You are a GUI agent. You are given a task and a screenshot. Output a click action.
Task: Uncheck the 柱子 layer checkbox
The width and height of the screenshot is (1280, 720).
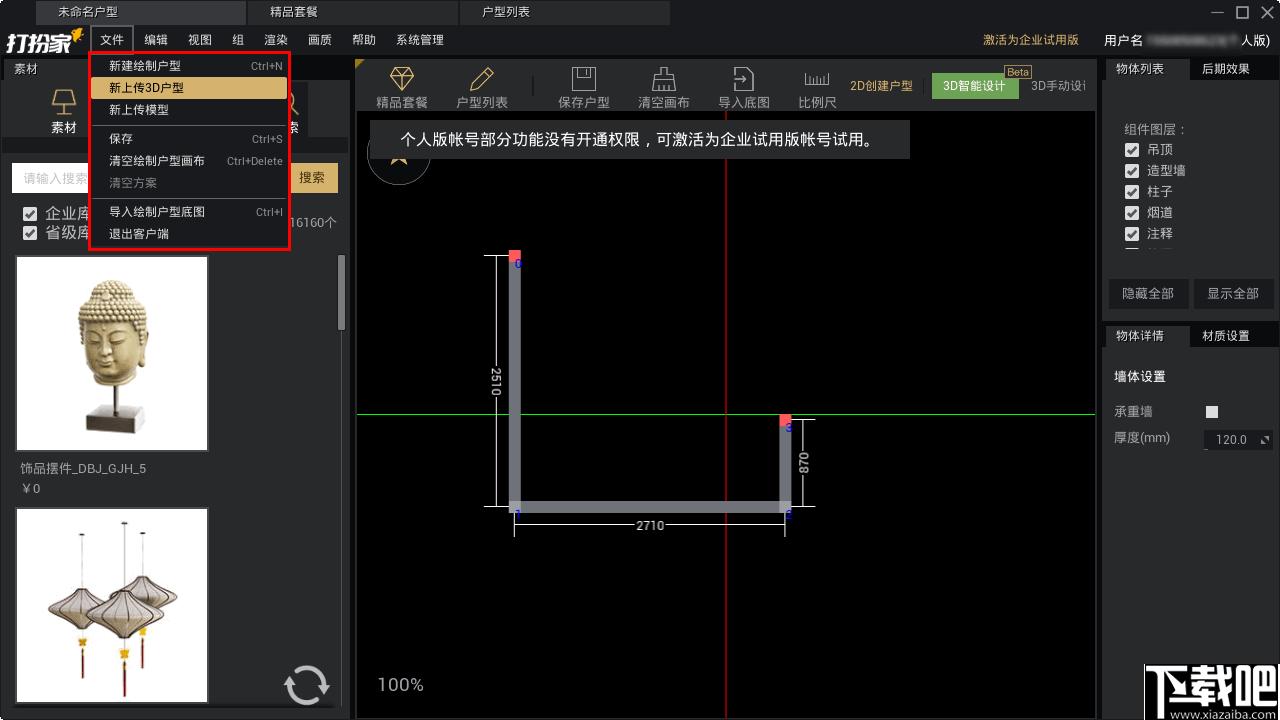click(x=1132, y=192)
